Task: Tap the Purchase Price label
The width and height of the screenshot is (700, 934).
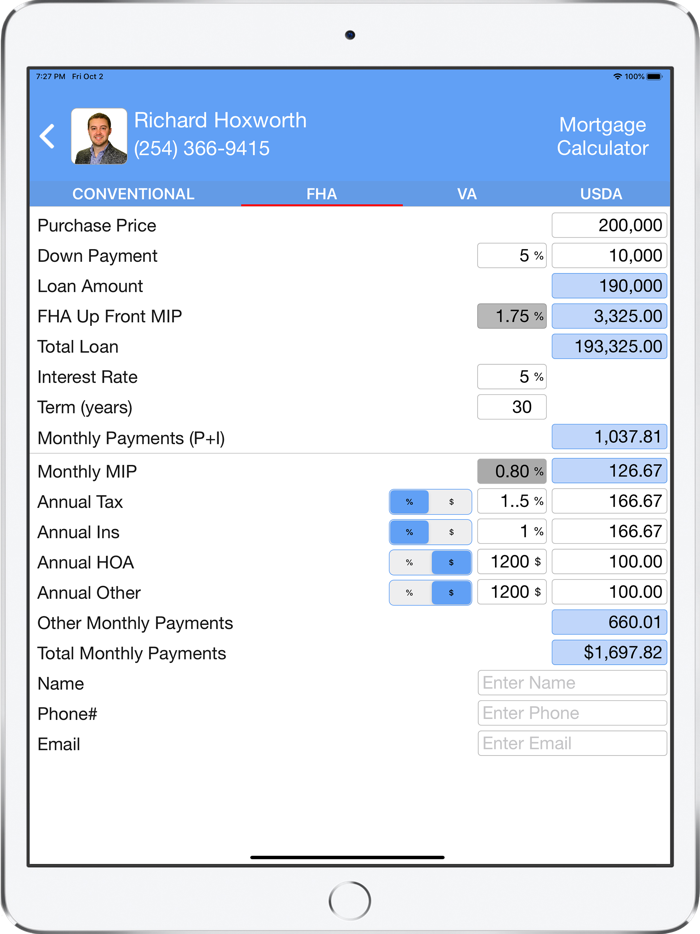Action: coord(97,226)
